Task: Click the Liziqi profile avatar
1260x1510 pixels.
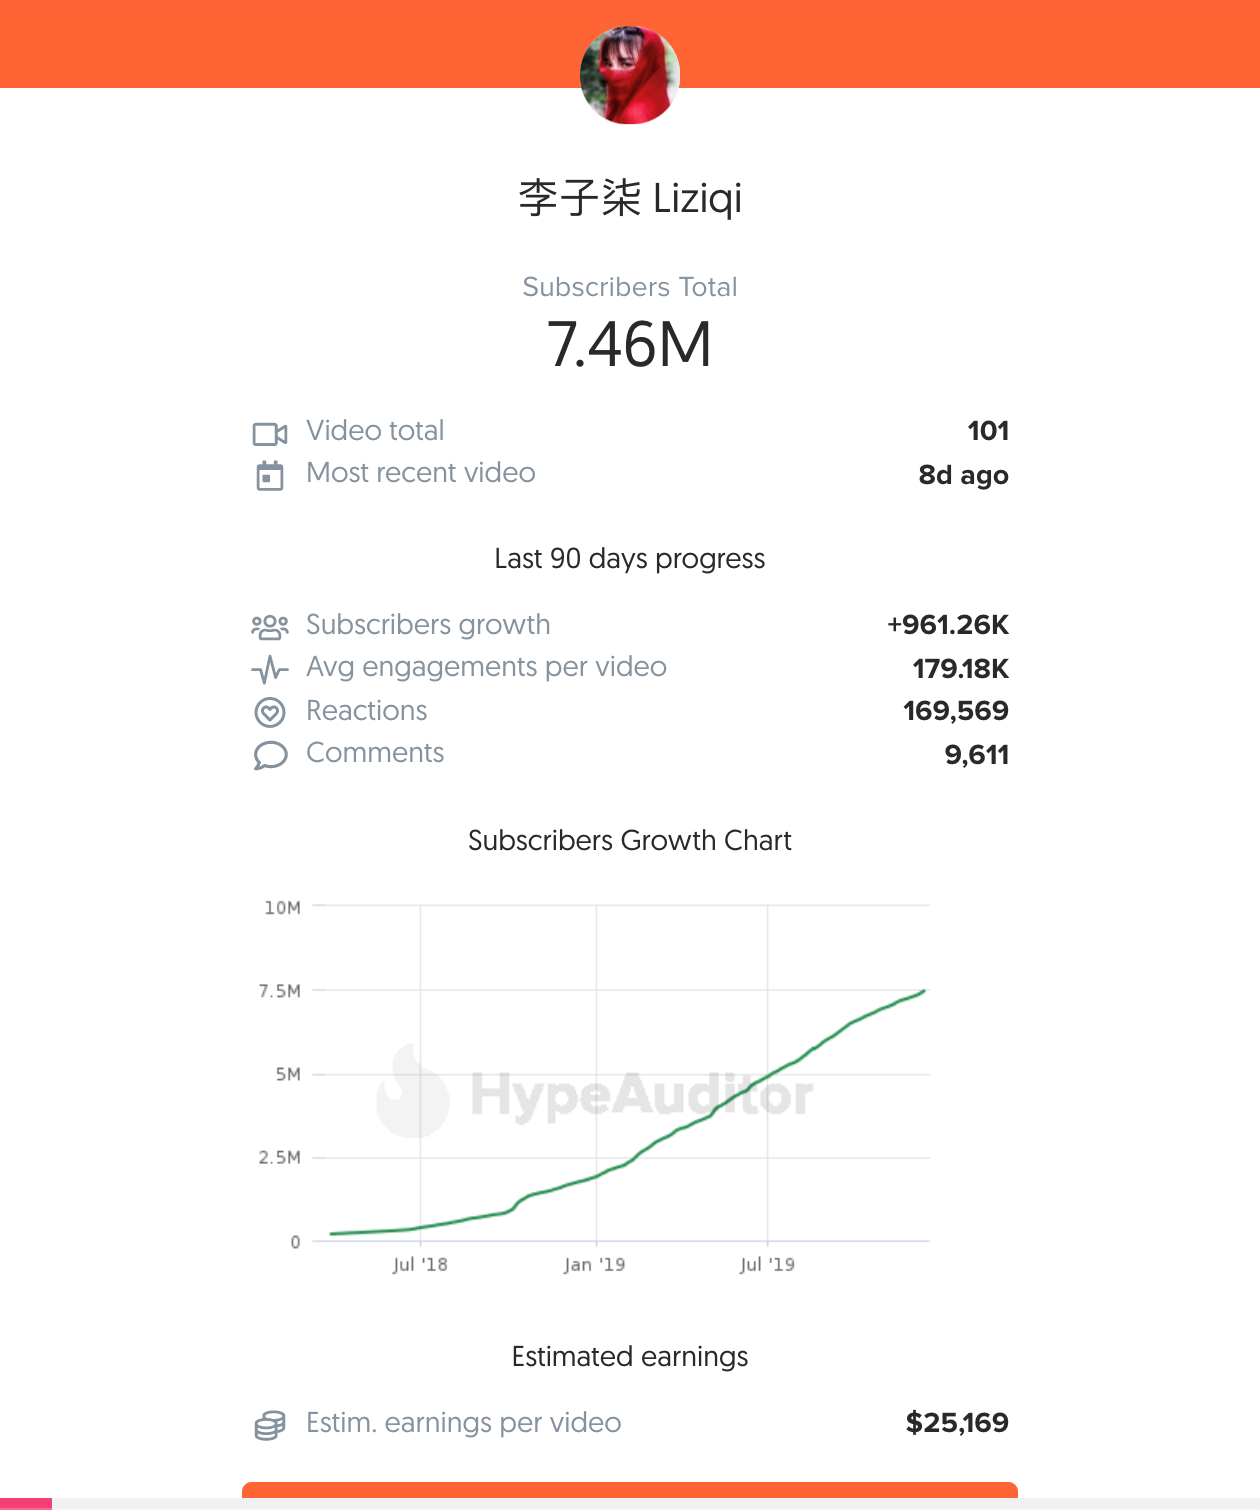Action: (630, 75)
